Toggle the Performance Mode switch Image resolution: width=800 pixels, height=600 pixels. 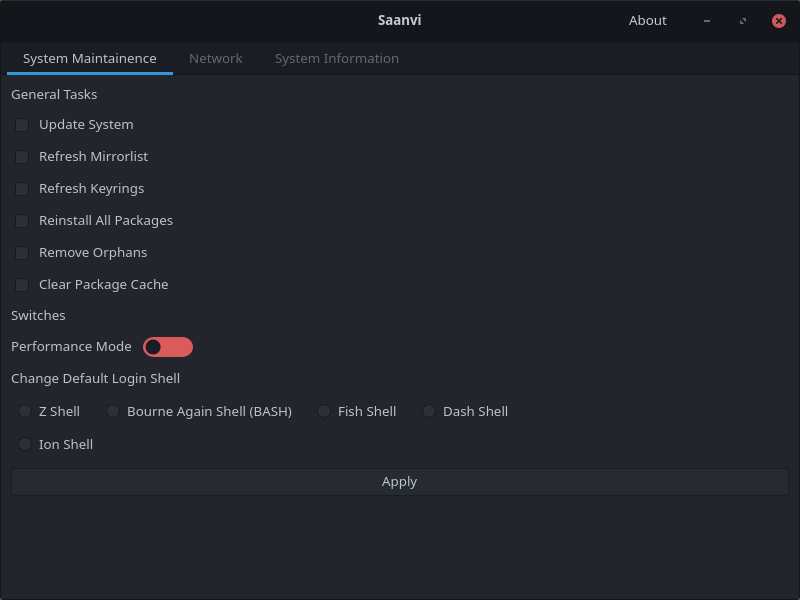[168, 347]
